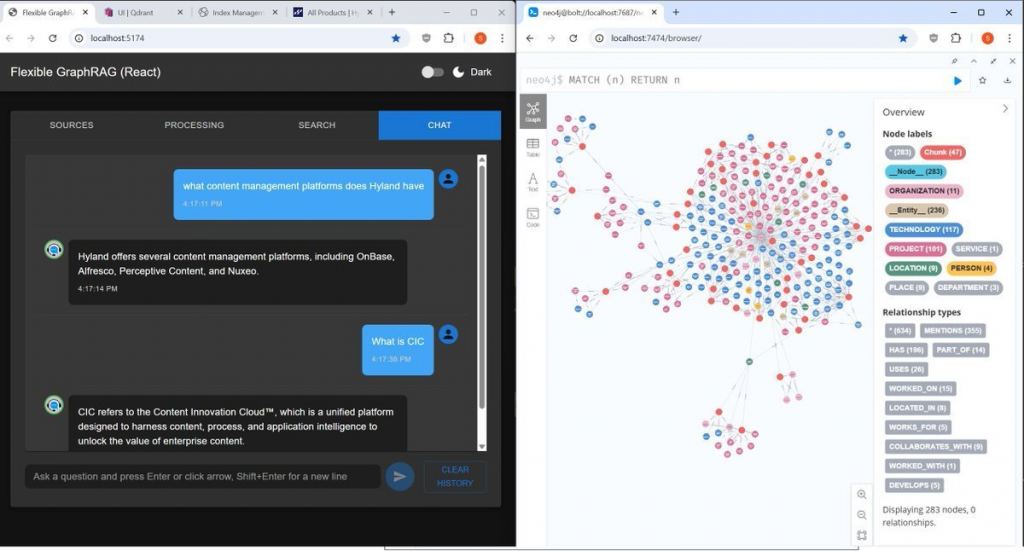Open the Text result view
Viewport: 1024px width, 551px height.
533,182
